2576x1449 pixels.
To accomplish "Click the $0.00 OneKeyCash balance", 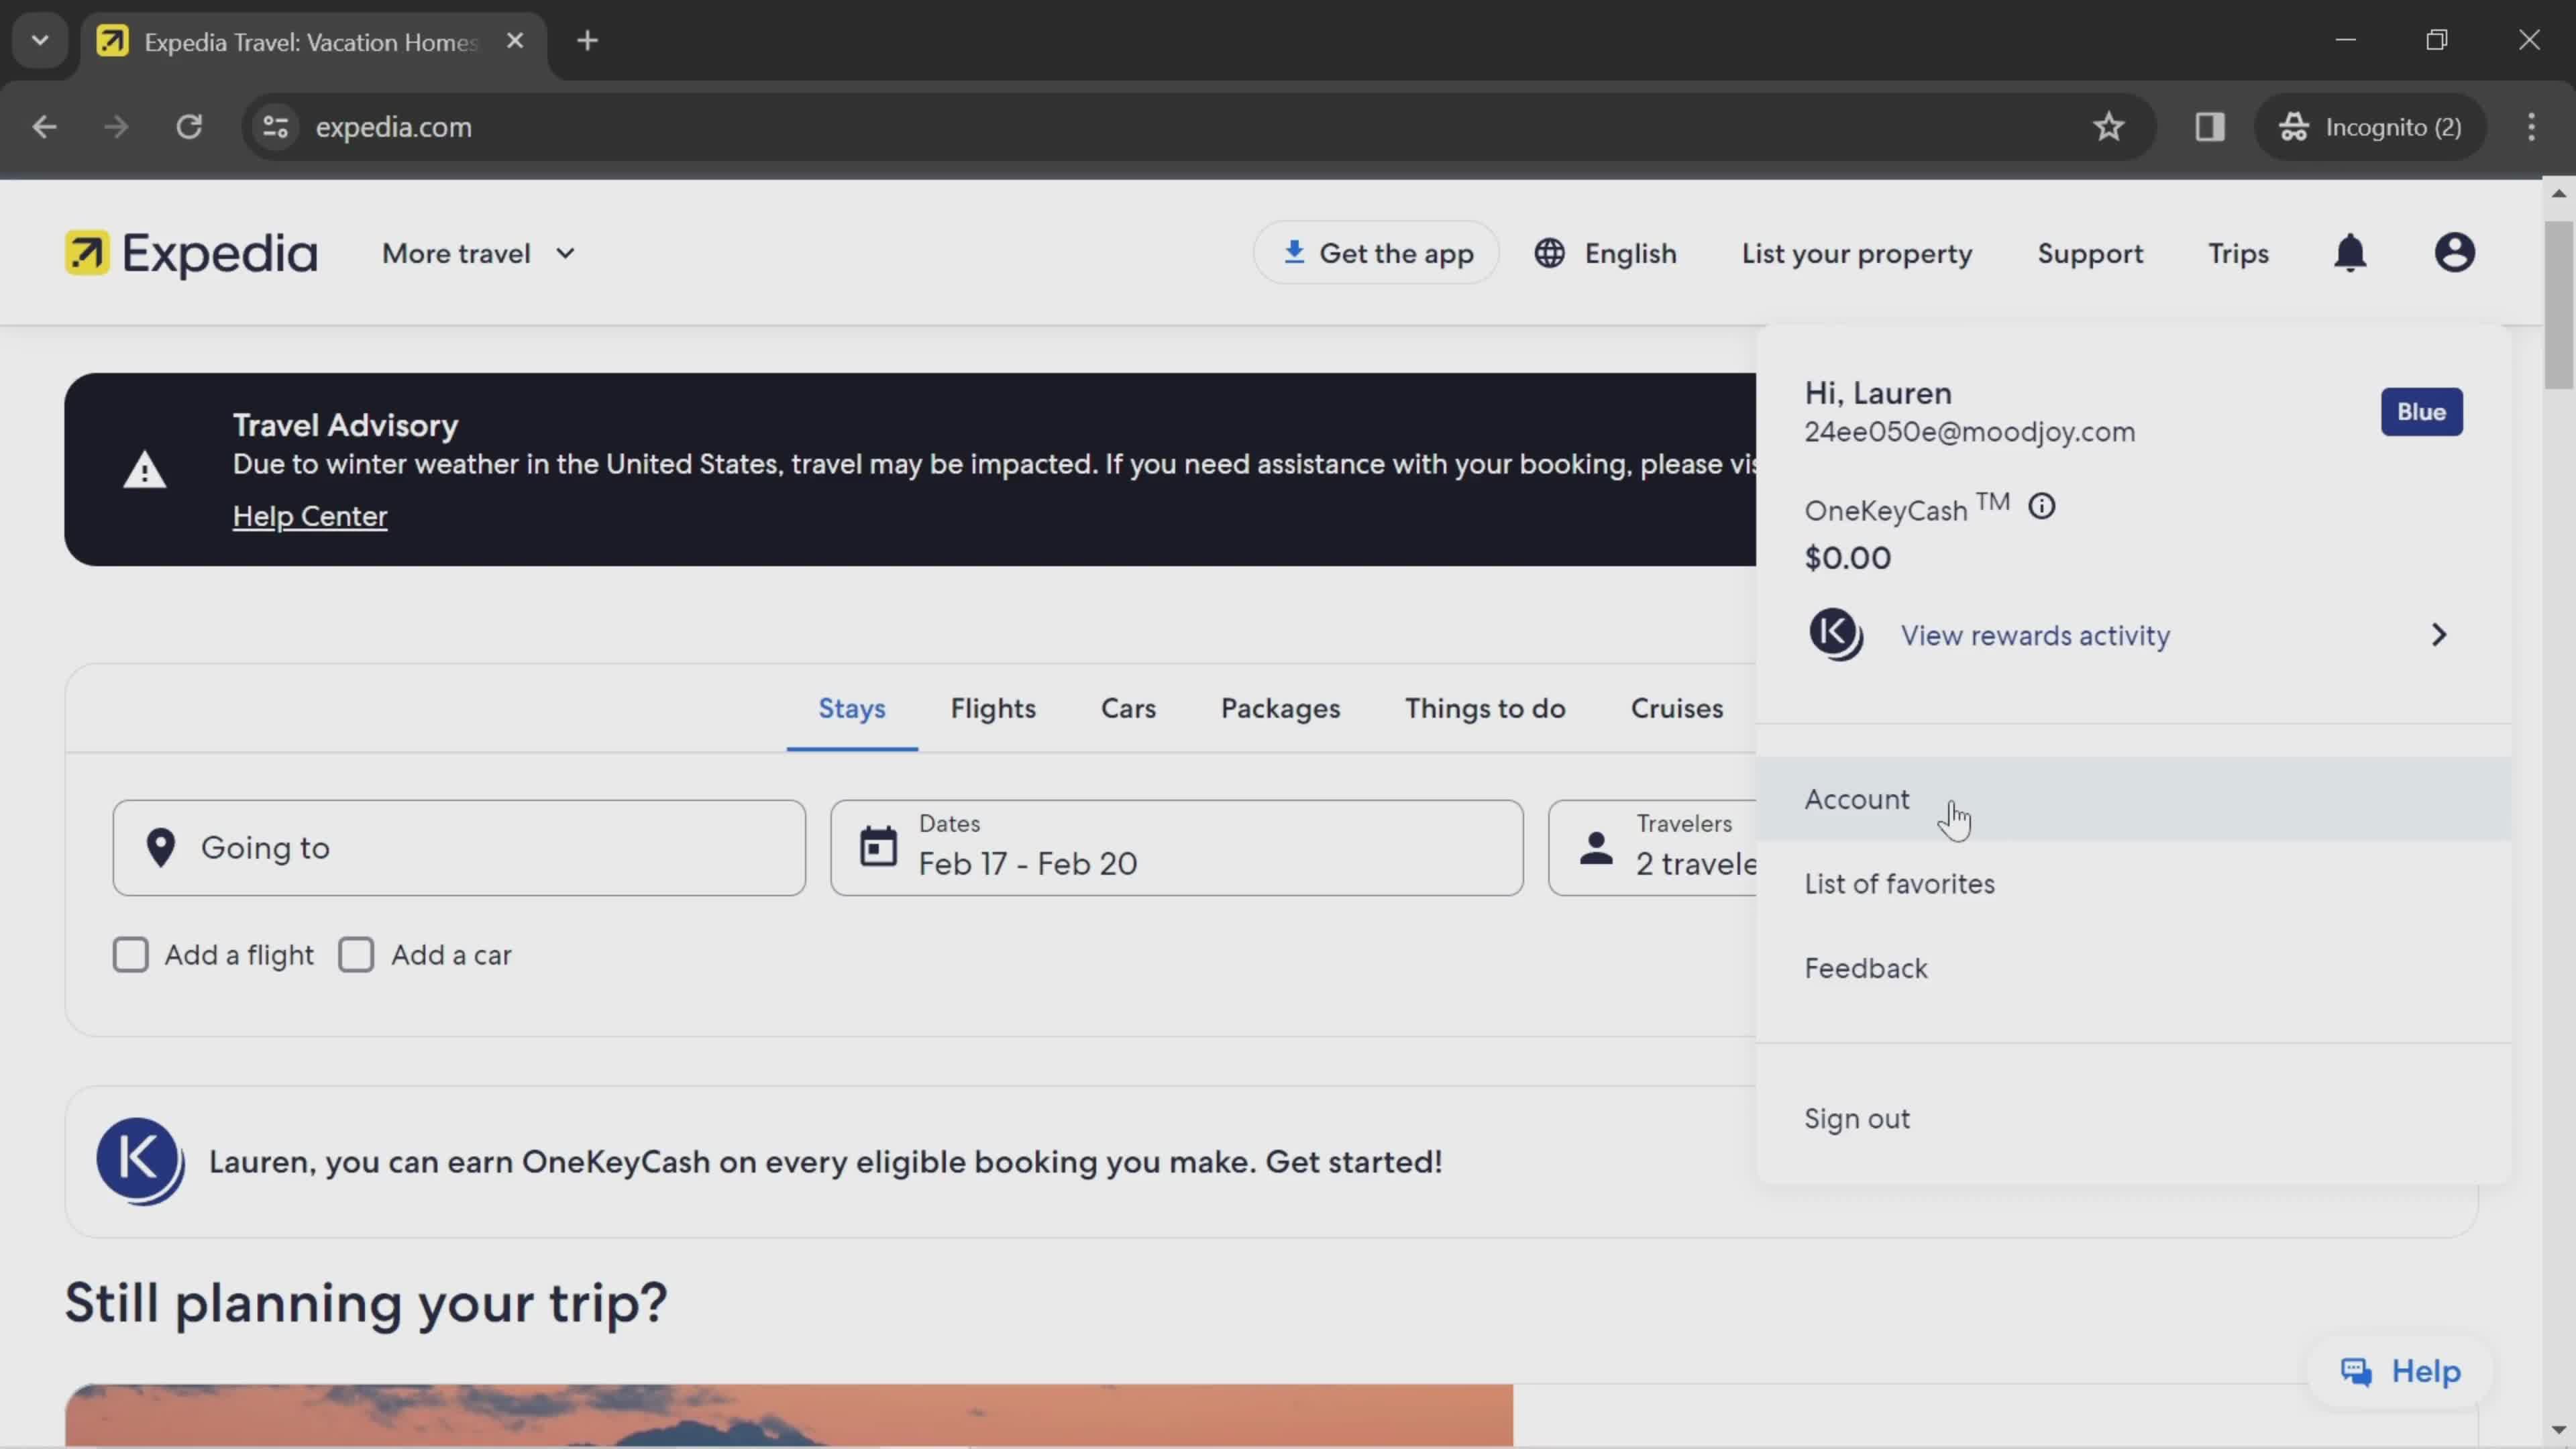I will coord(1847,558).
